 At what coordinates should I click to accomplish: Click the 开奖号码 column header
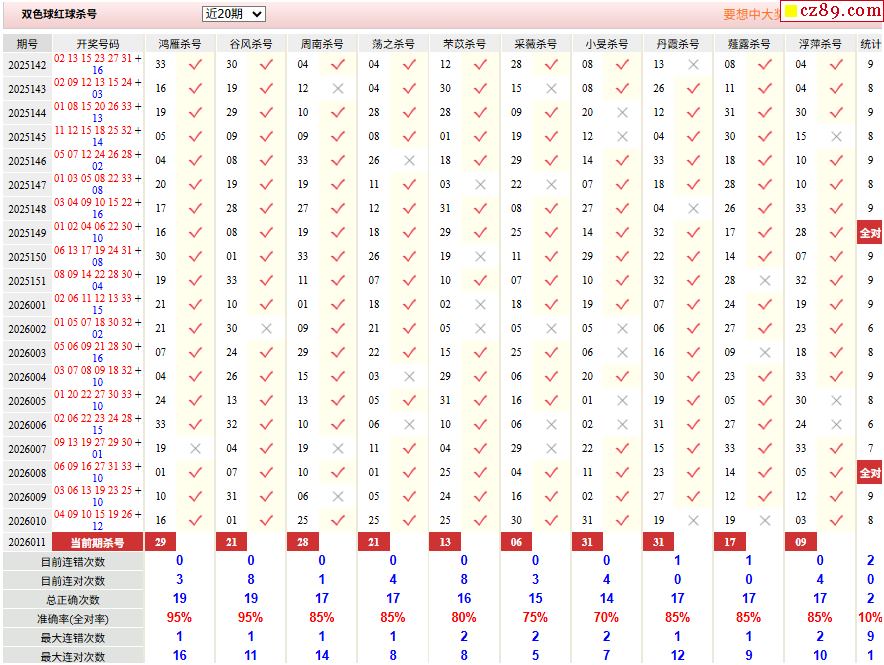pyautogui.click(x=97, y=44)
